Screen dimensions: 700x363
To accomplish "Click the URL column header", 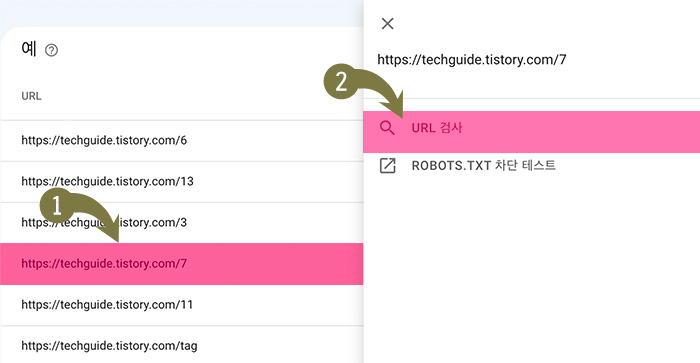I will coord(31,96).
